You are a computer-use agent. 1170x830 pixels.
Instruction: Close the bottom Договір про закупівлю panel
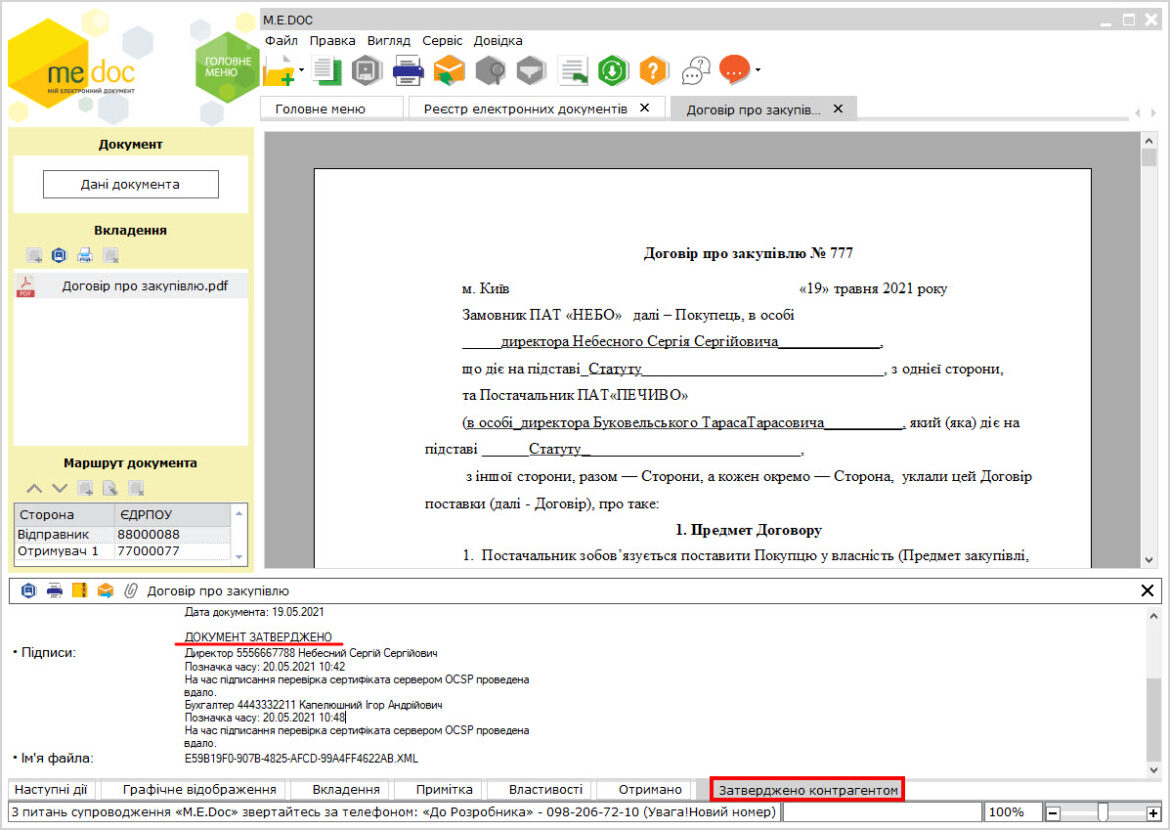pos(1148,591)
